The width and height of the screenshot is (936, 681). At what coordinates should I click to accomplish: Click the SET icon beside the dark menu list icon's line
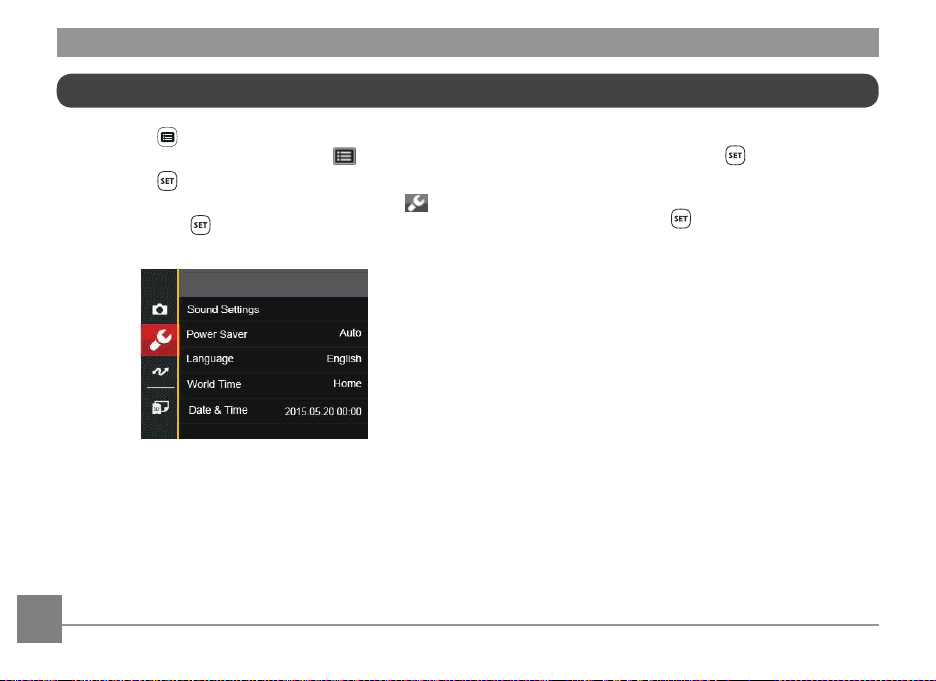[x=735, y=155]
